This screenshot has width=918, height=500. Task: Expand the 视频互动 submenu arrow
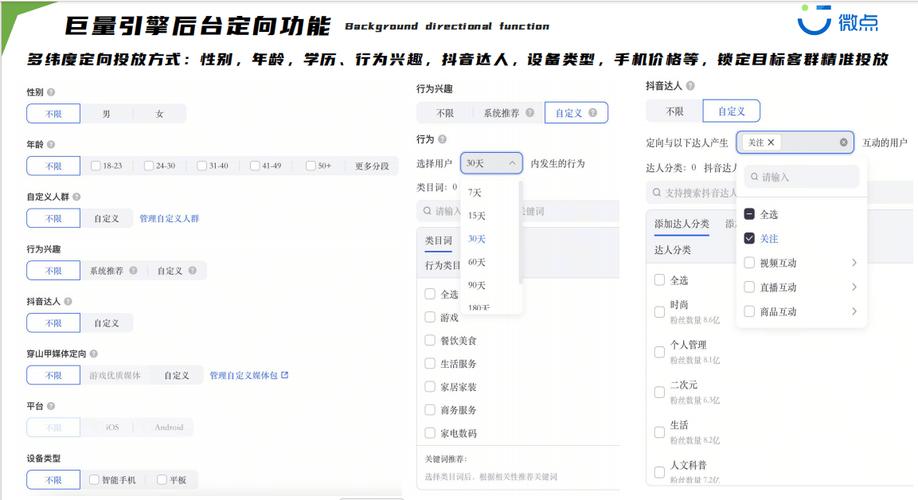854,263
